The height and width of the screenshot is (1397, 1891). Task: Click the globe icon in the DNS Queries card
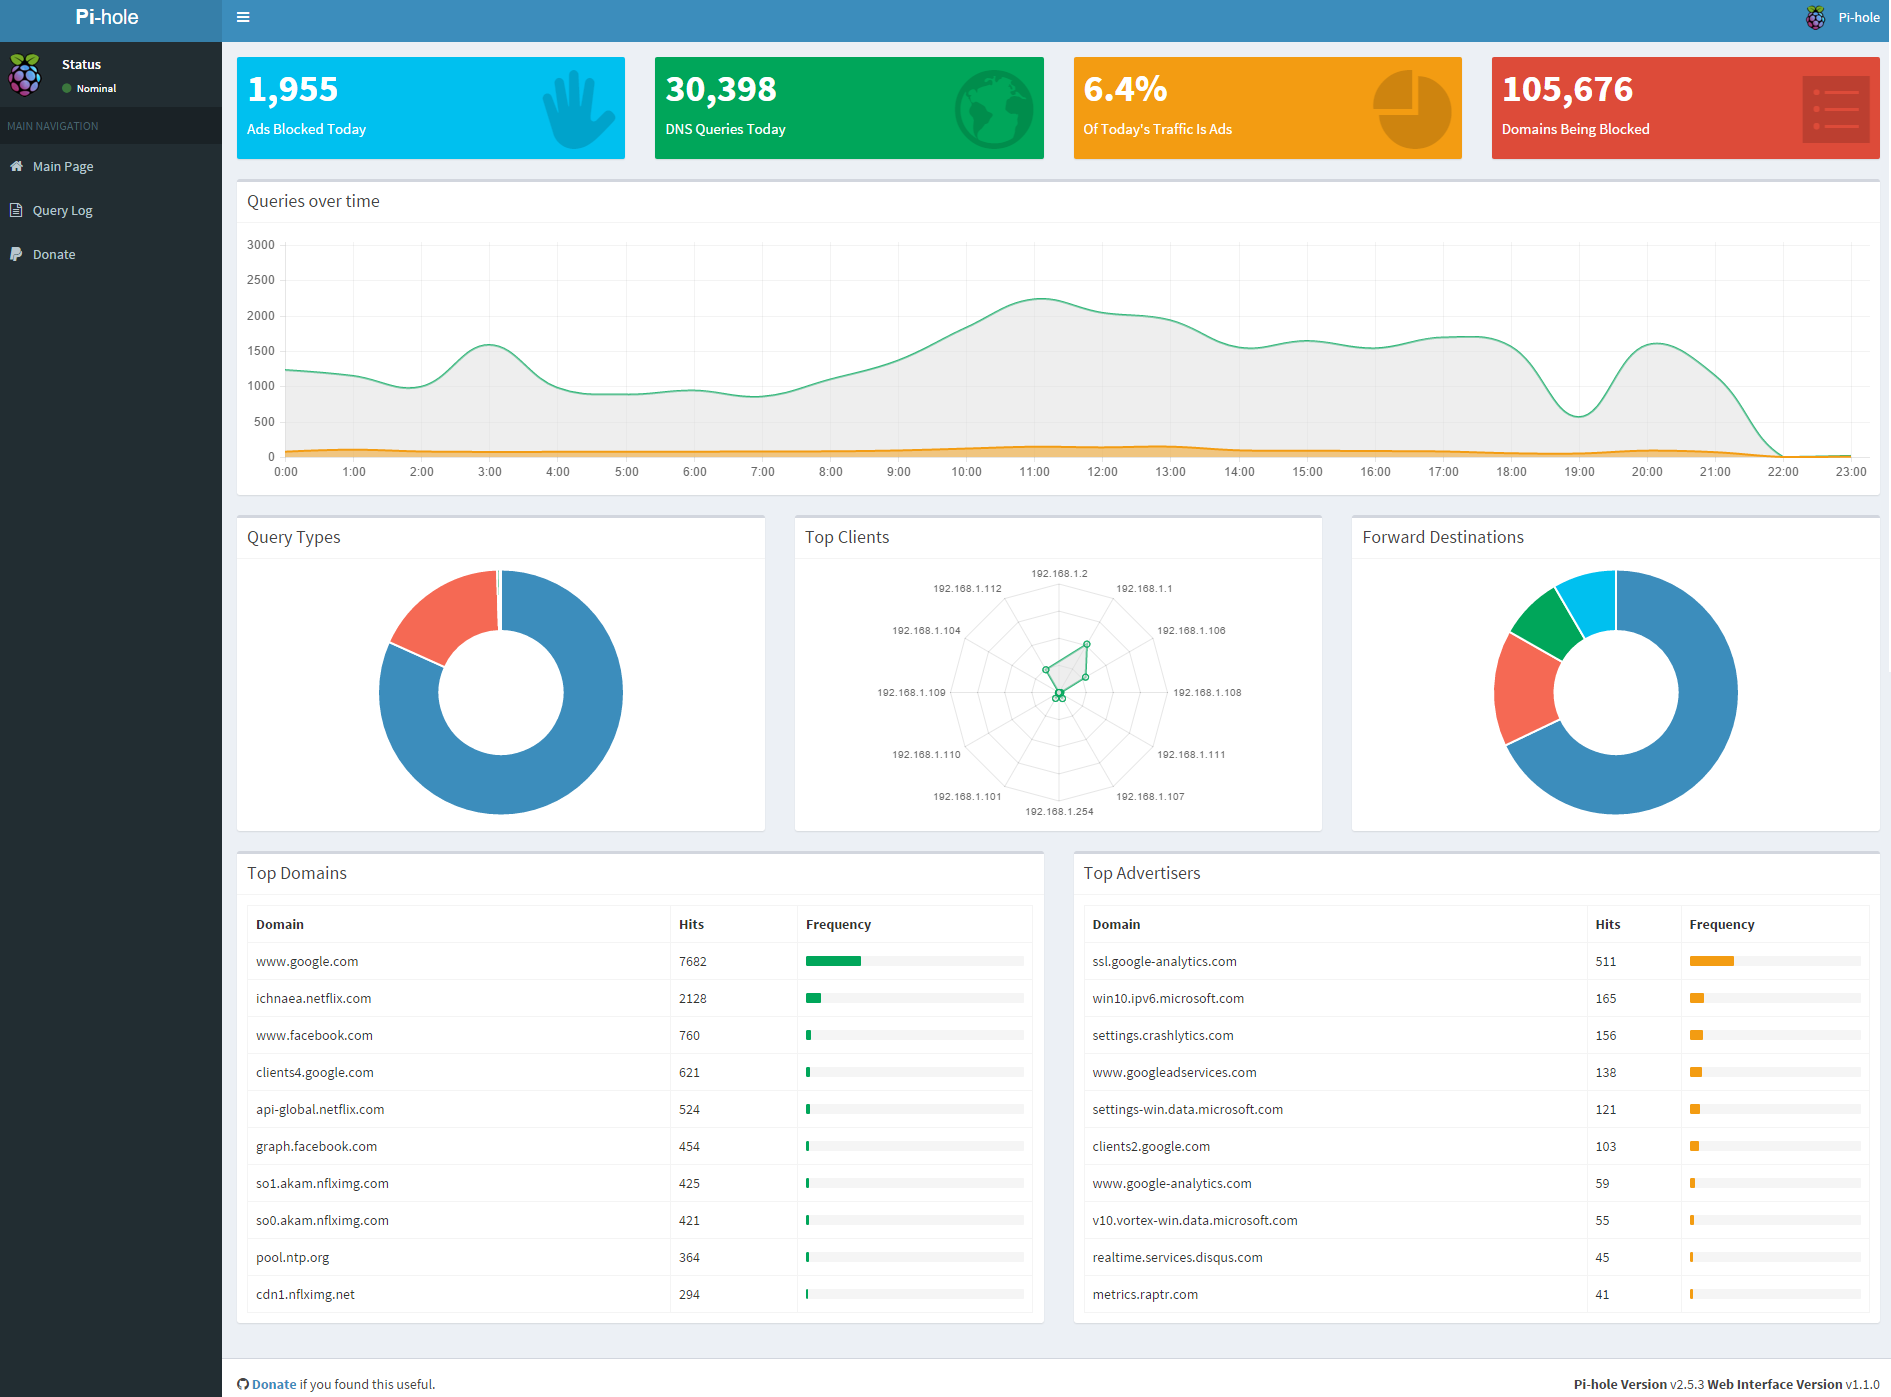(994, 109)
